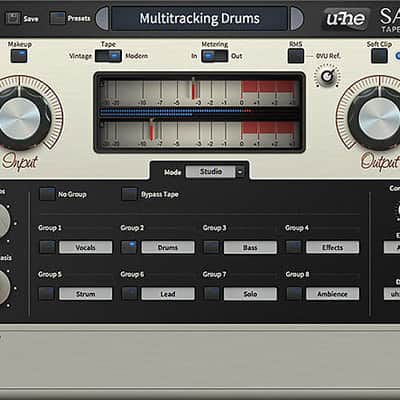The width and height of the screenshot is (400, 400).
Task: Toggle Group 8 selector button
Action: tap(294, 294)
